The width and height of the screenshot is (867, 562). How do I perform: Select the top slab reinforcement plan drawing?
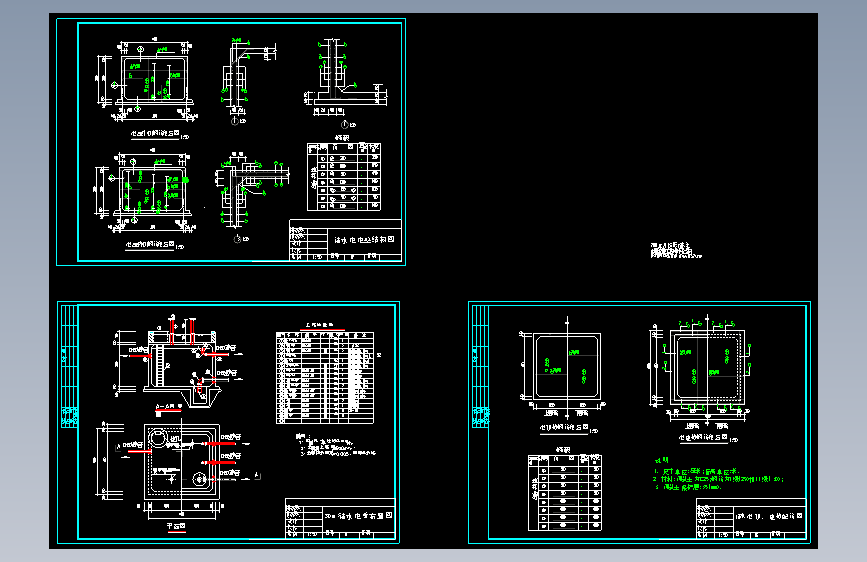click(563, 369)
